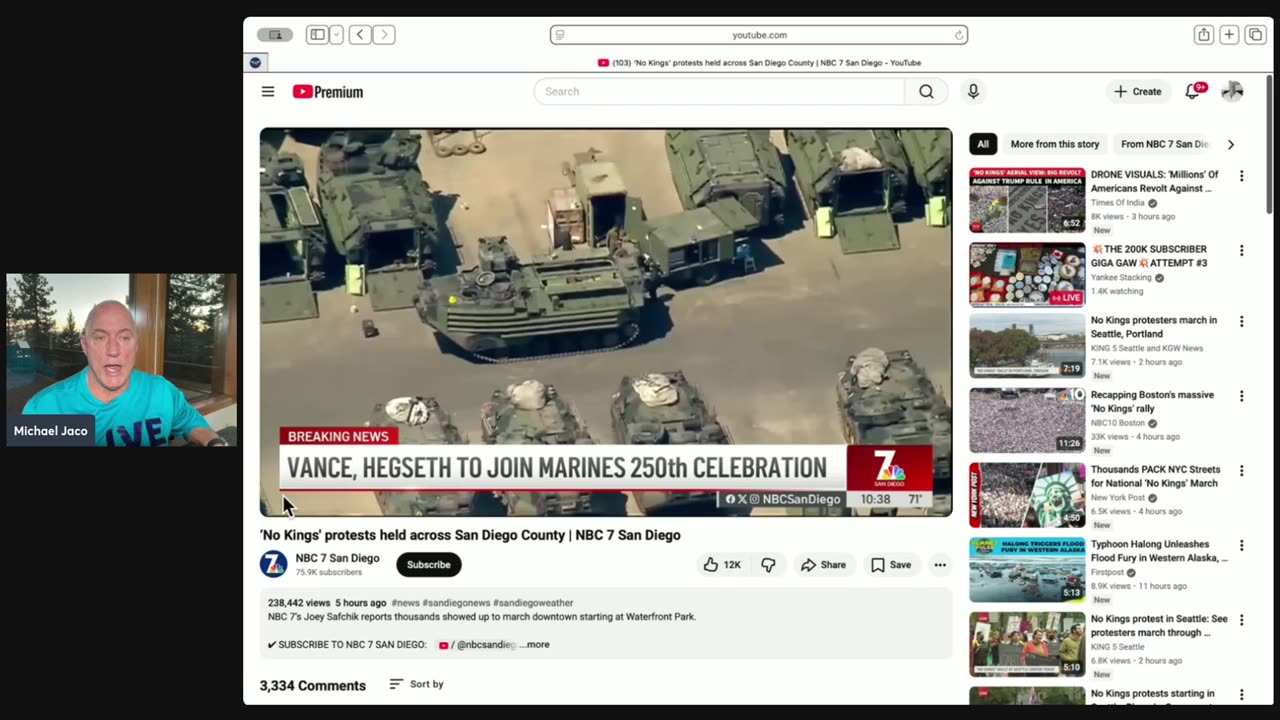The image size is (1280, 720).
Task: Open options for NYC Streets video
Action: tap(1241, 471)
